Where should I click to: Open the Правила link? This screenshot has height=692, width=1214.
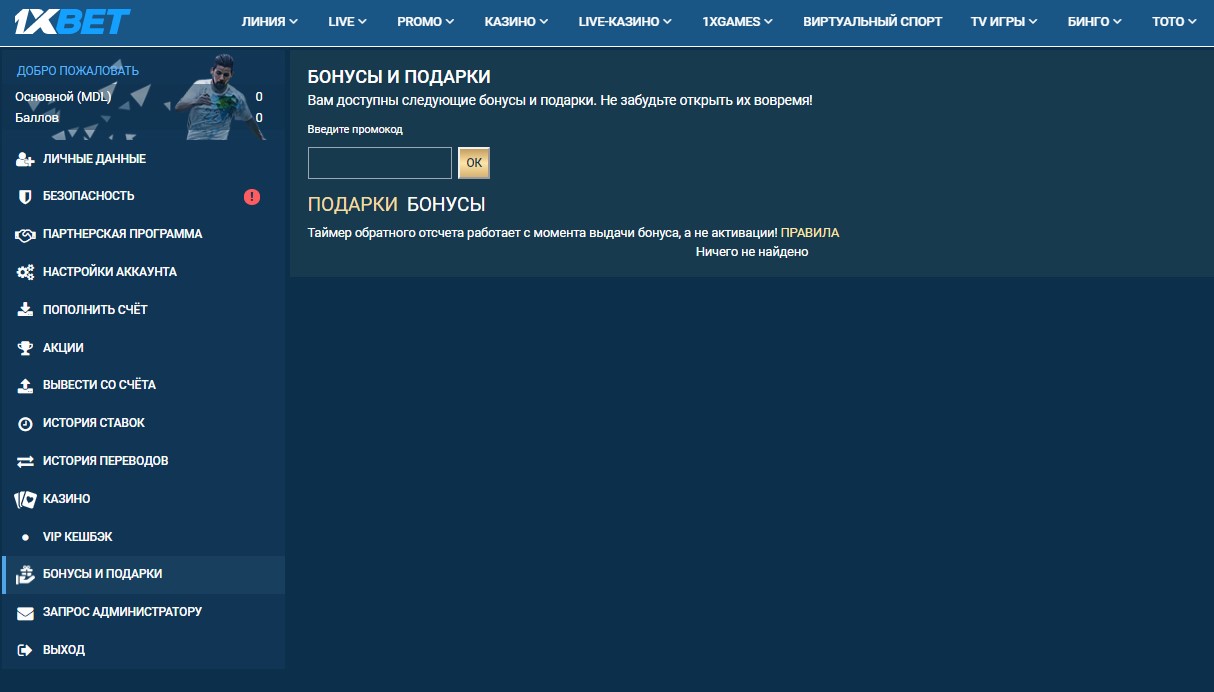809,233
